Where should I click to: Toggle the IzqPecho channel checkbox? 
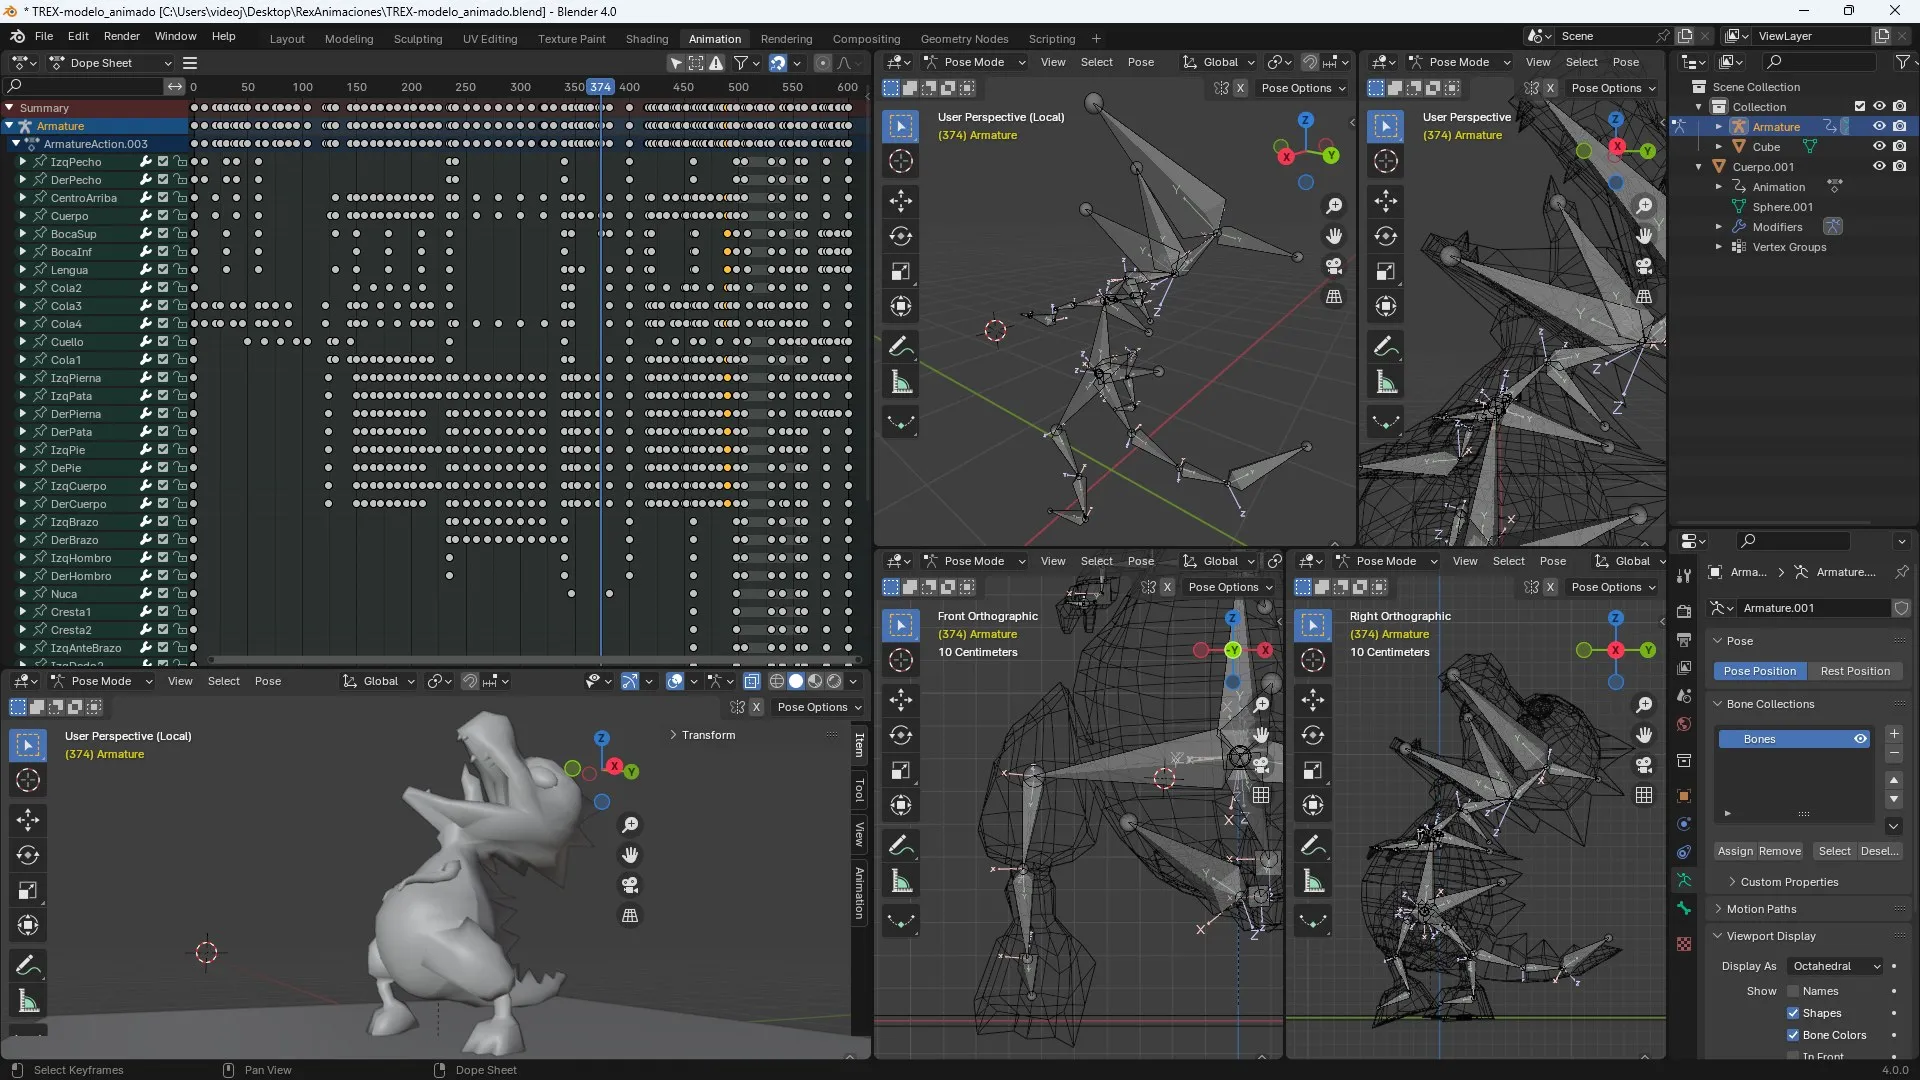click(x=163, y=162)
